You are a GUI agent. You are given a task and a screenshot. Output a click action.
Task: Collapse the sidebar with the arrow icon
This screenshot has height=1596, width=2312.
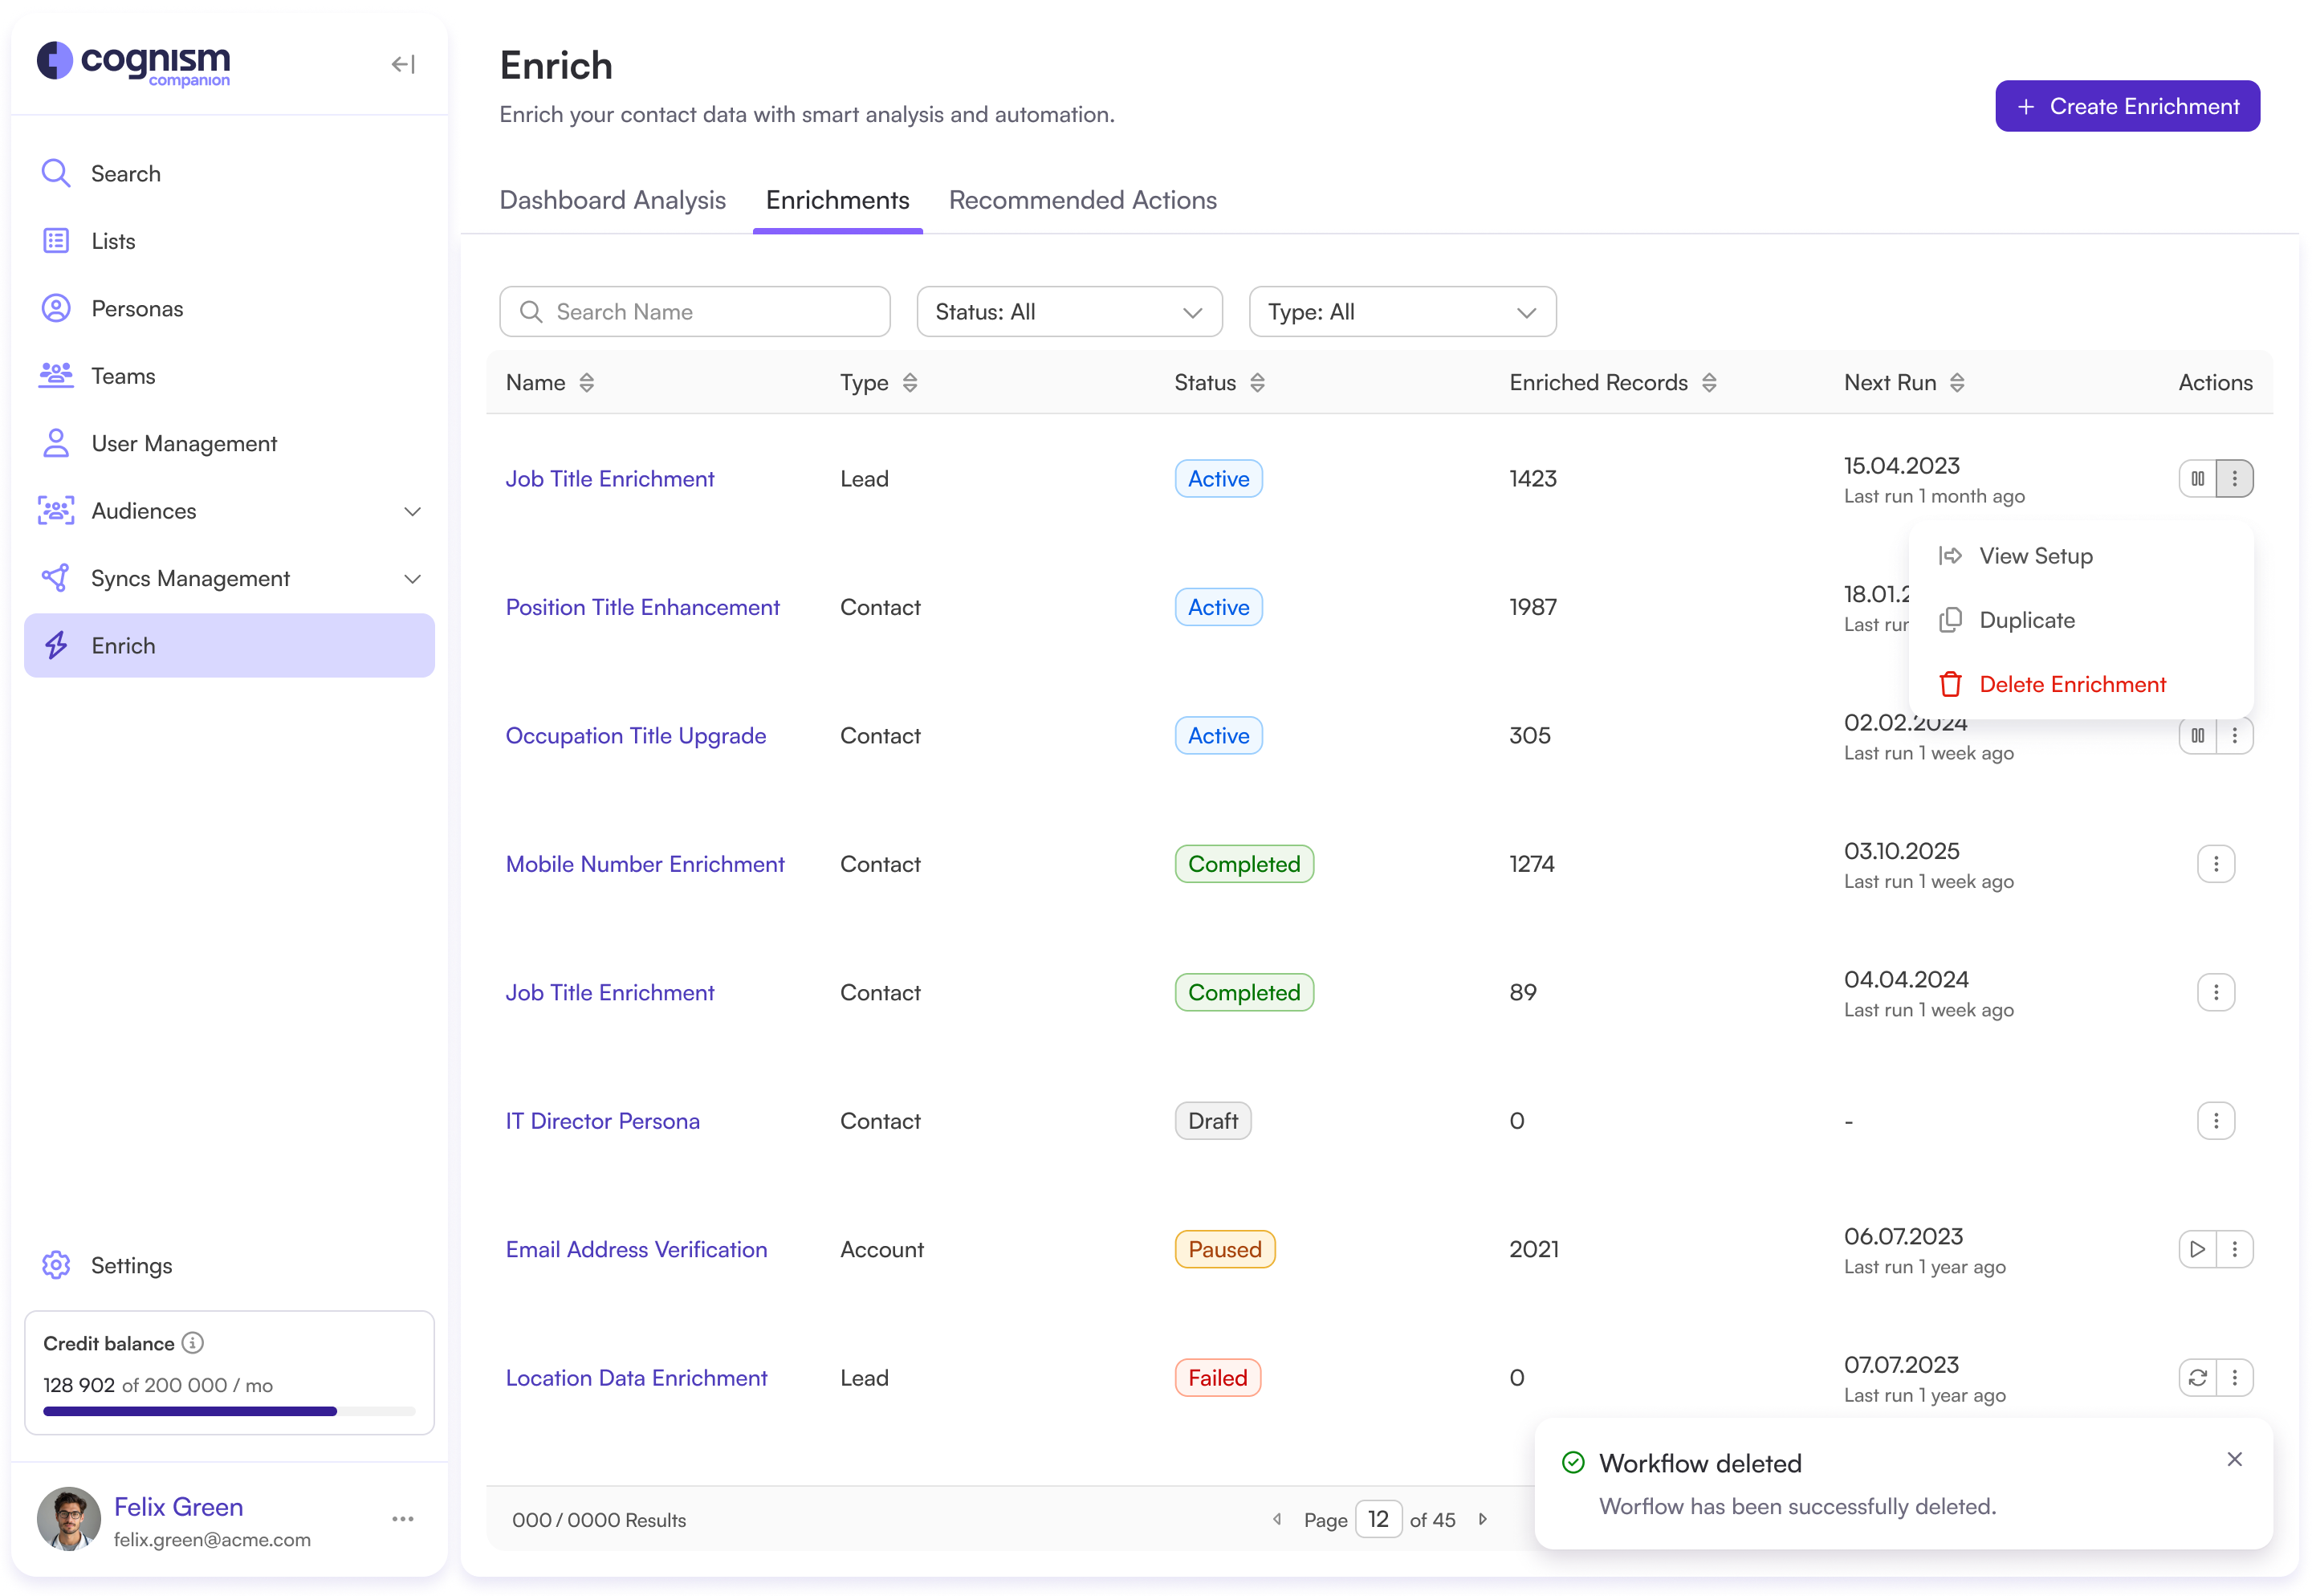click(x=403, y=65)
